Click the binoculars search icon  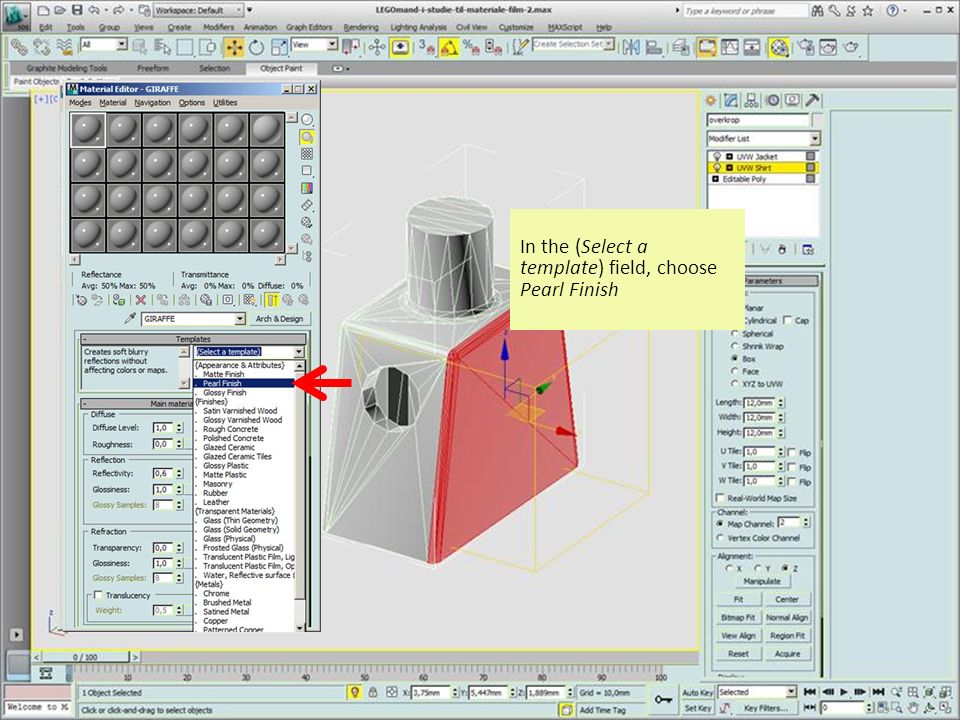click(x=817, y=10)
